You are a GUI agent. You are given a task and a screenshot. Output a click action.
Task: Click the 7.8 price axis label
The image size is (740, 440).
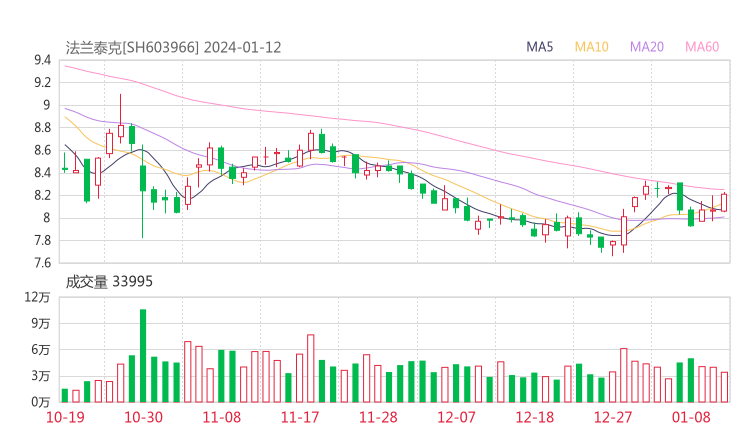point(42,240)
